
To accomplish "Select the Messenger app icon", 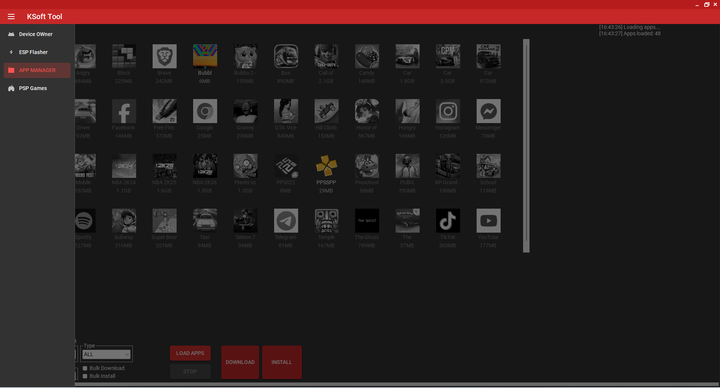I will (x=488, y=111).
